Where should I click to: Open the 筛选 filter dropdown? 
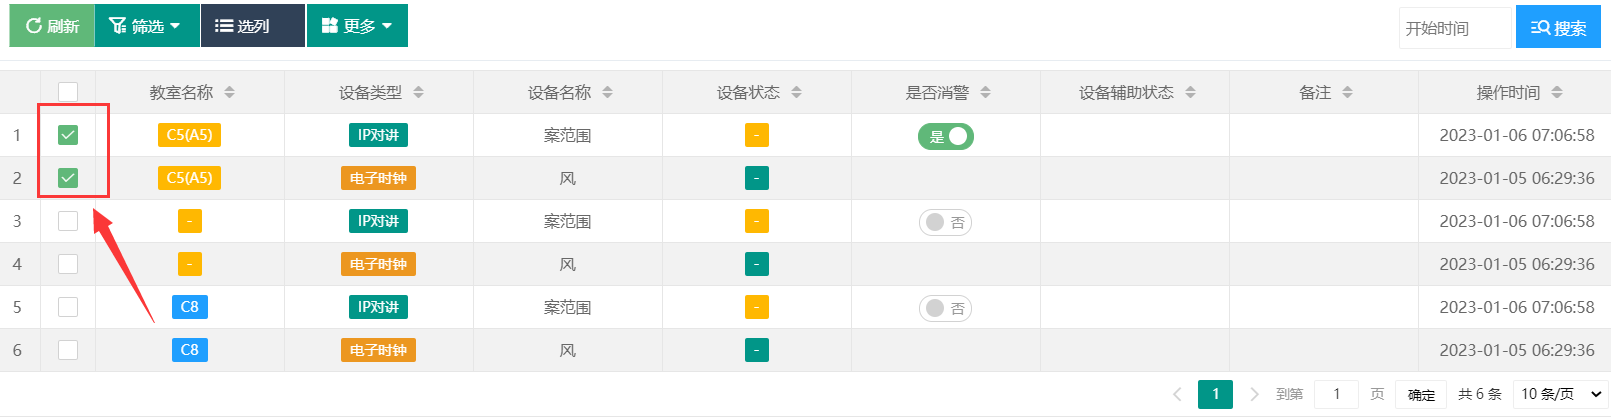point(146,26)
